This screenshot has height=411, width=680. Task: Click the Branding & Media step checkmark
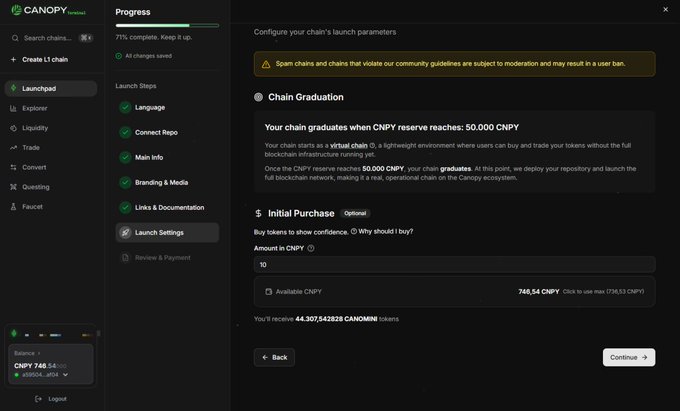coord(125,183)
